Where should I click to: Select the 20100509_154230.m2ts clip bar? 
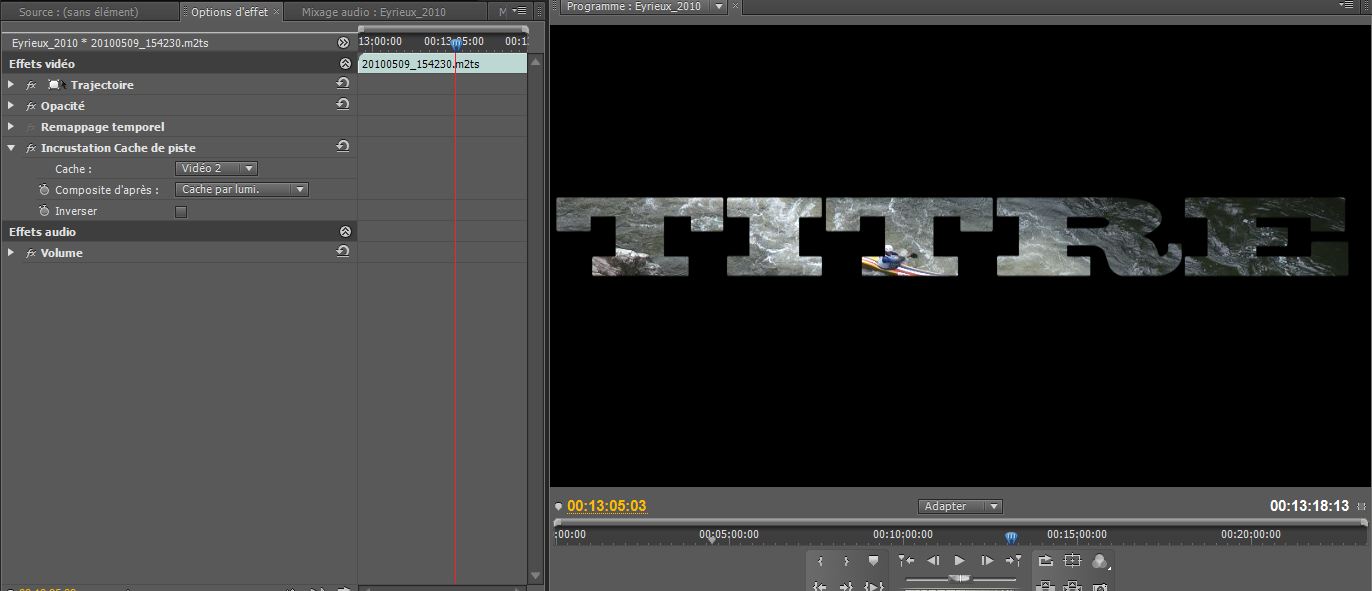(x=442, y=64)
